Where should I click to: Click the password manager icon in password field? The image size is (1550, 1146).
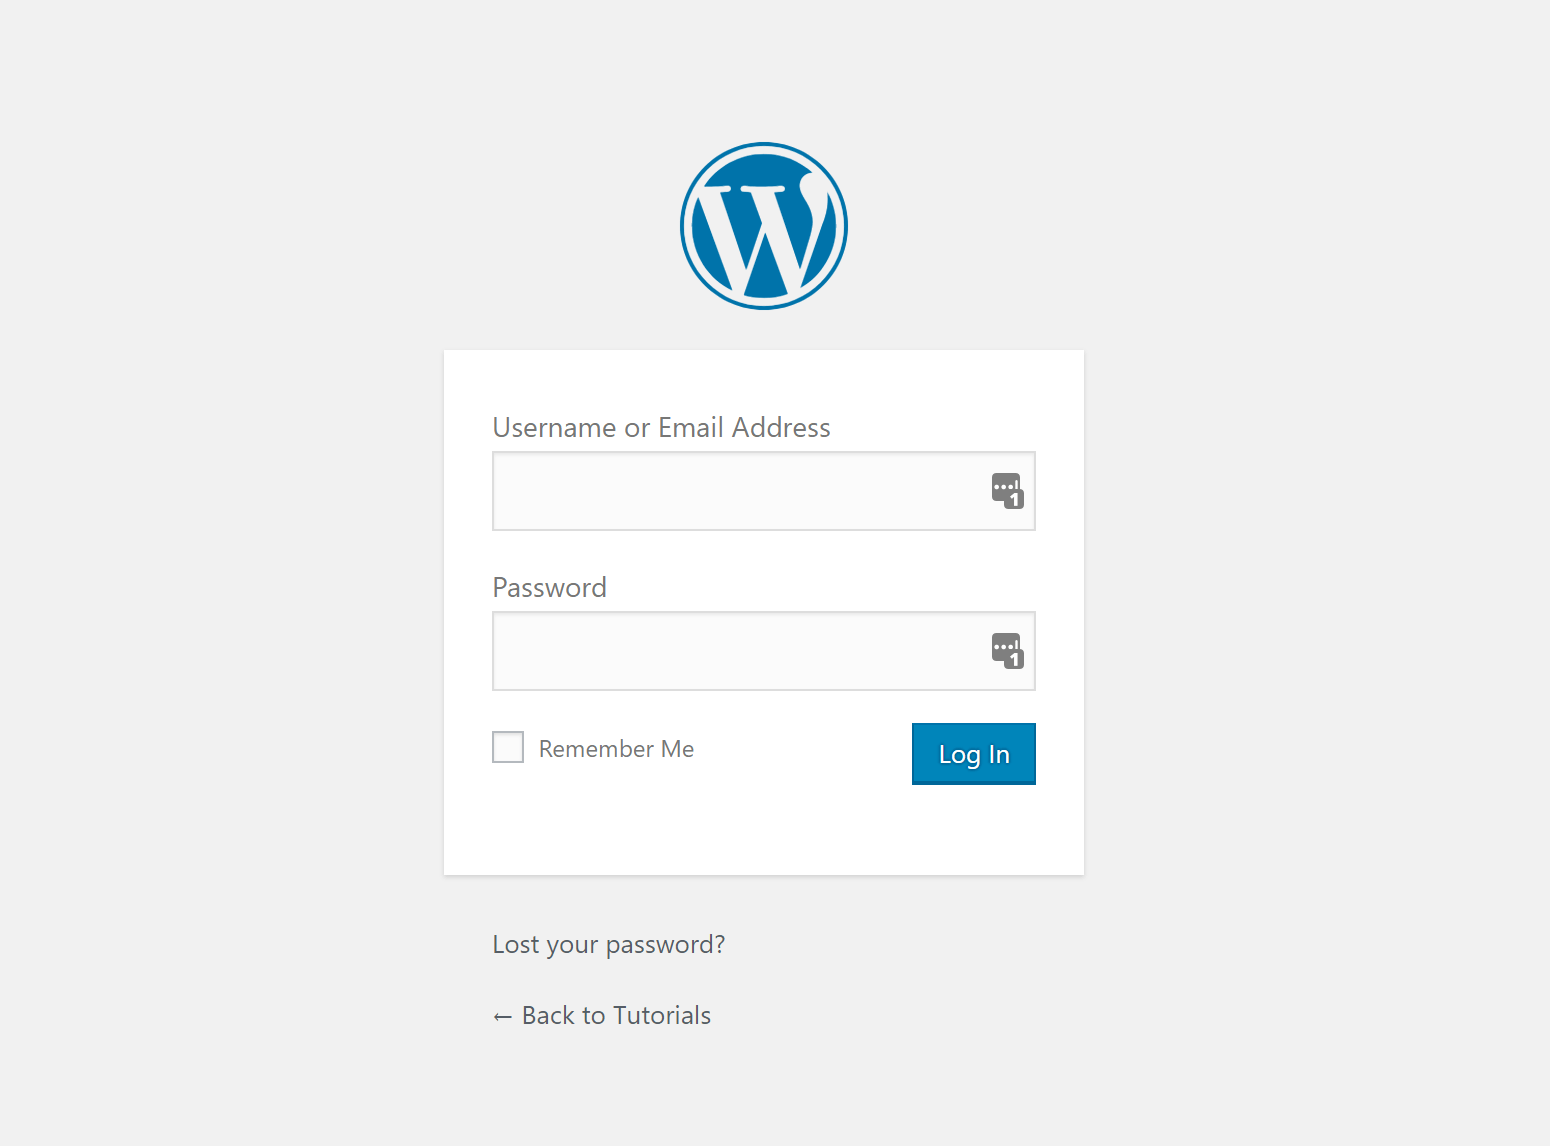coord(1008,651)
